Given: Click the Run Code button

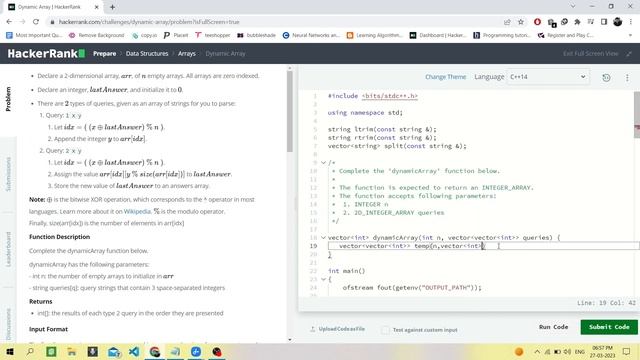Looking at the screenshot, I should [553, 327].
